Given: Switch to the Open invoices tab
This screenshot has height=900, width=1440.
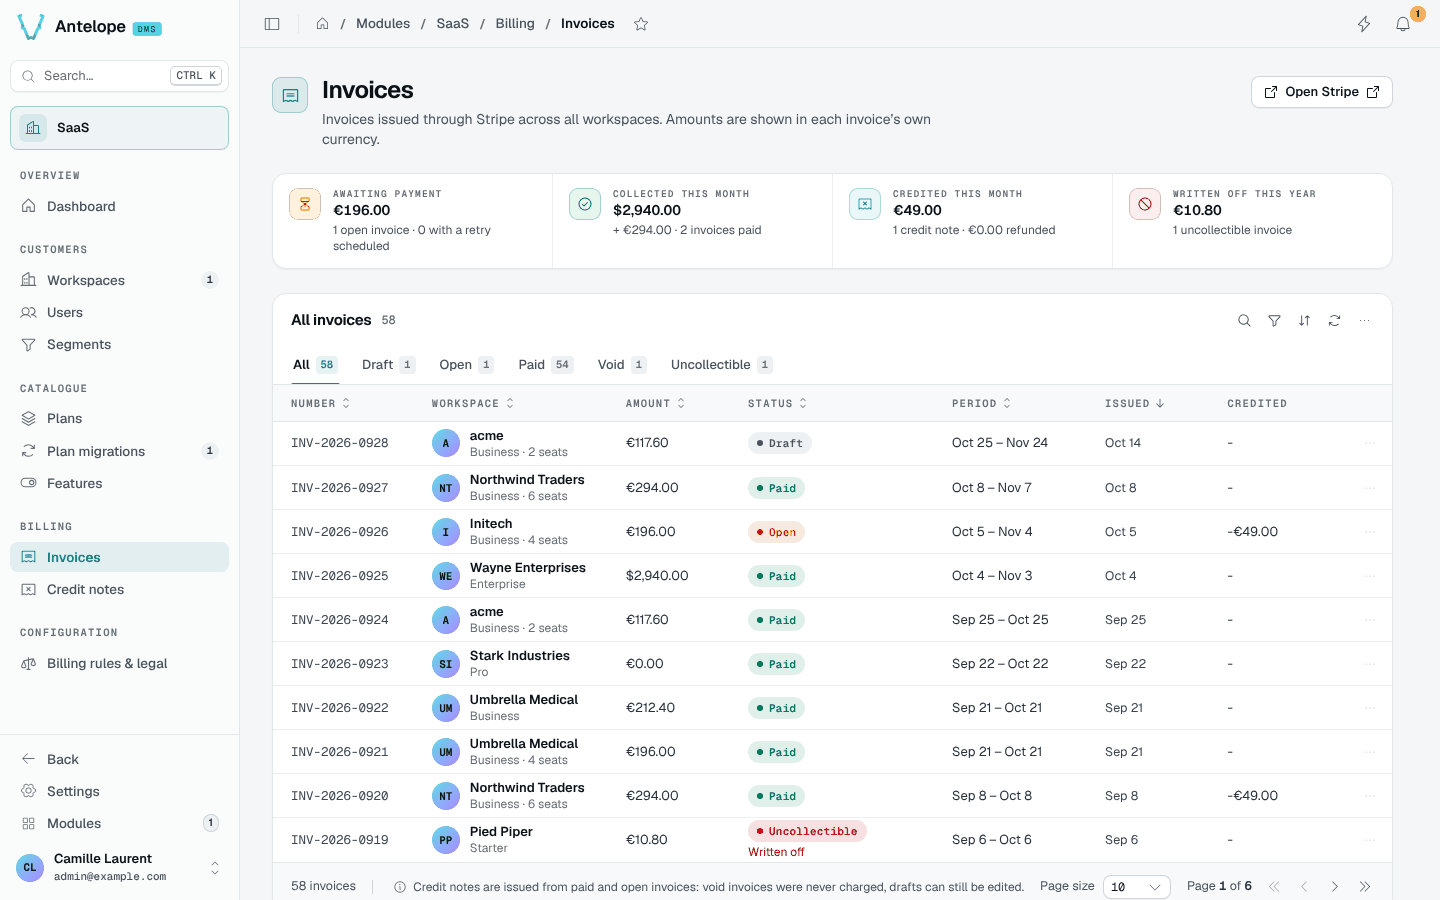Looking at the screenshot, I should (466, 365).
